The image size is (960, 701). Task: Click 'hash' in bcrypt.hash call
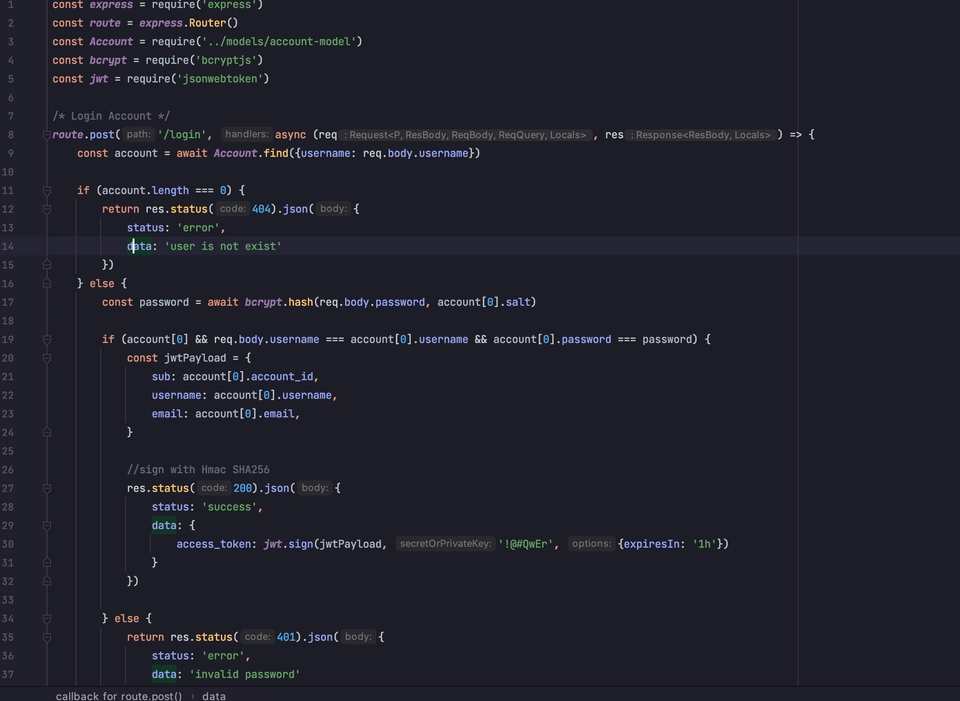[x=301, y=302]
